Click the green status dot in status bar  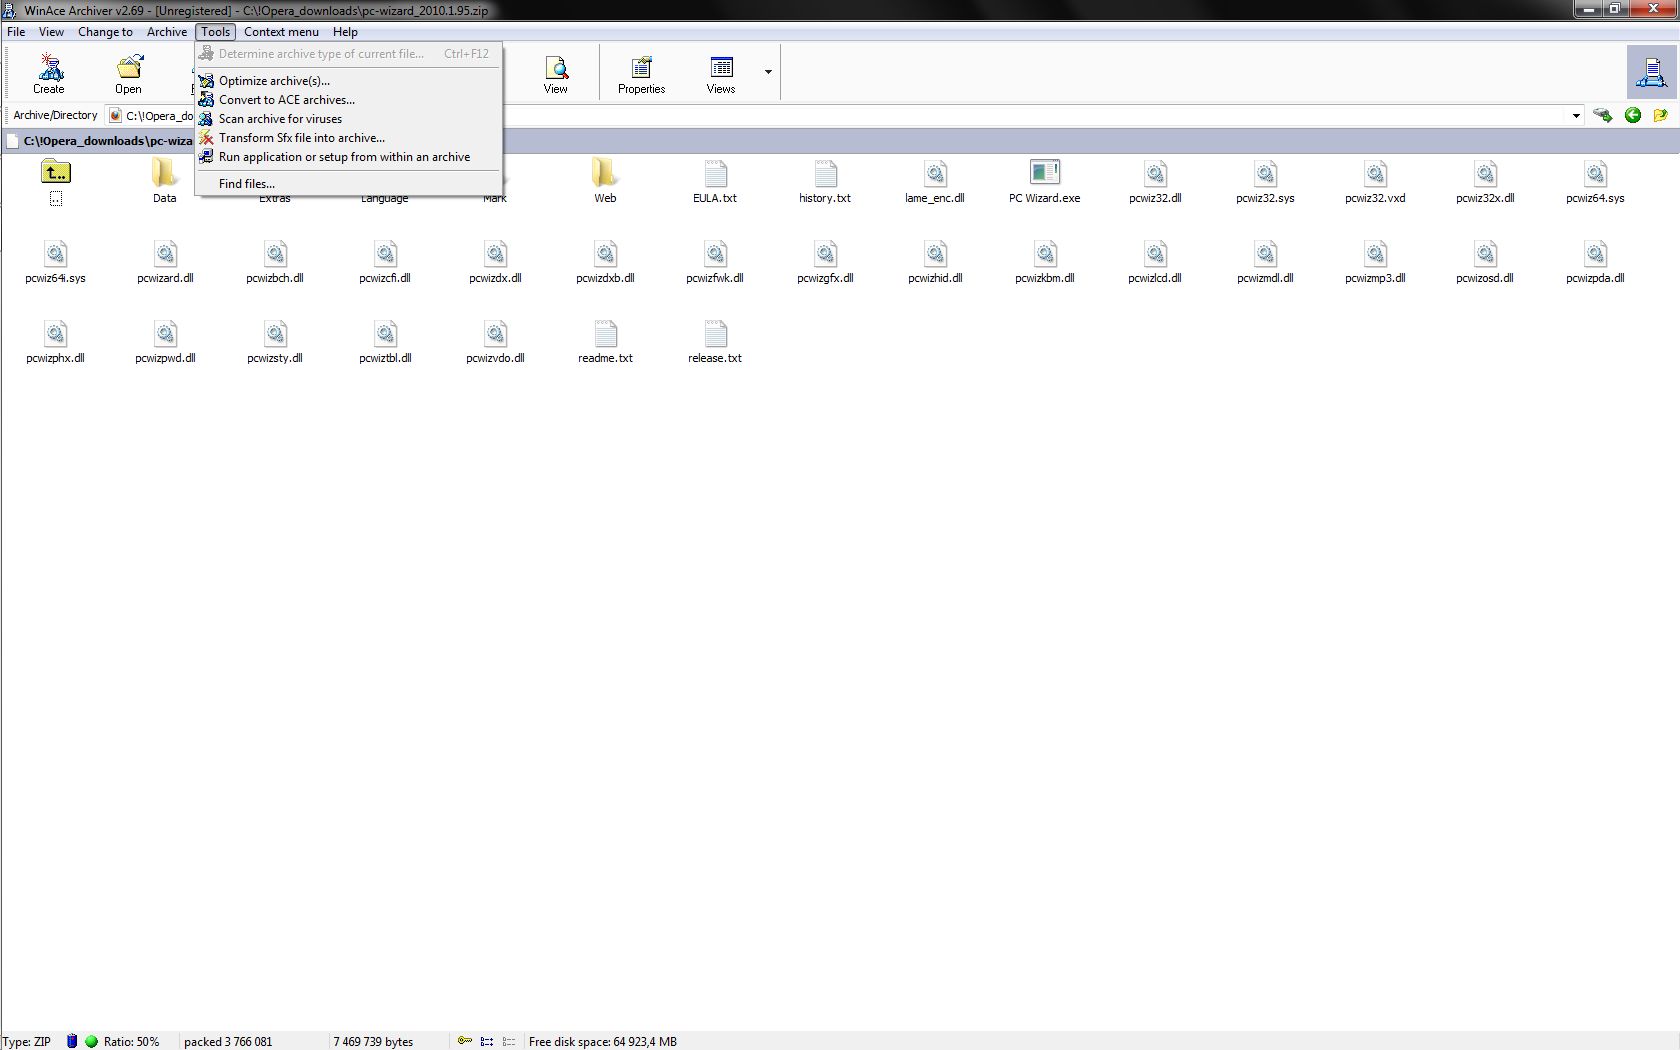pyautogui.click(x=91, y=1041)
